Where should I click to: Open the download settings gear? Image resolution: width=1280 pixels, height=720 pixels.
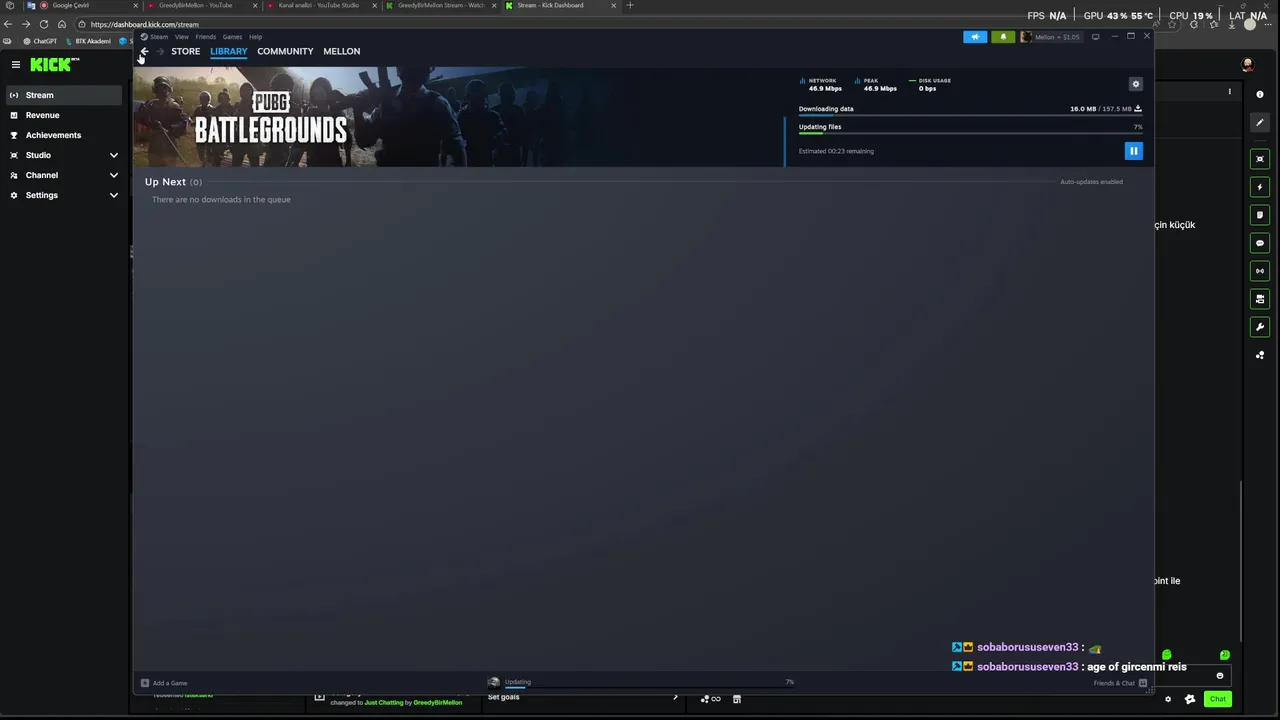(1135, 84)
